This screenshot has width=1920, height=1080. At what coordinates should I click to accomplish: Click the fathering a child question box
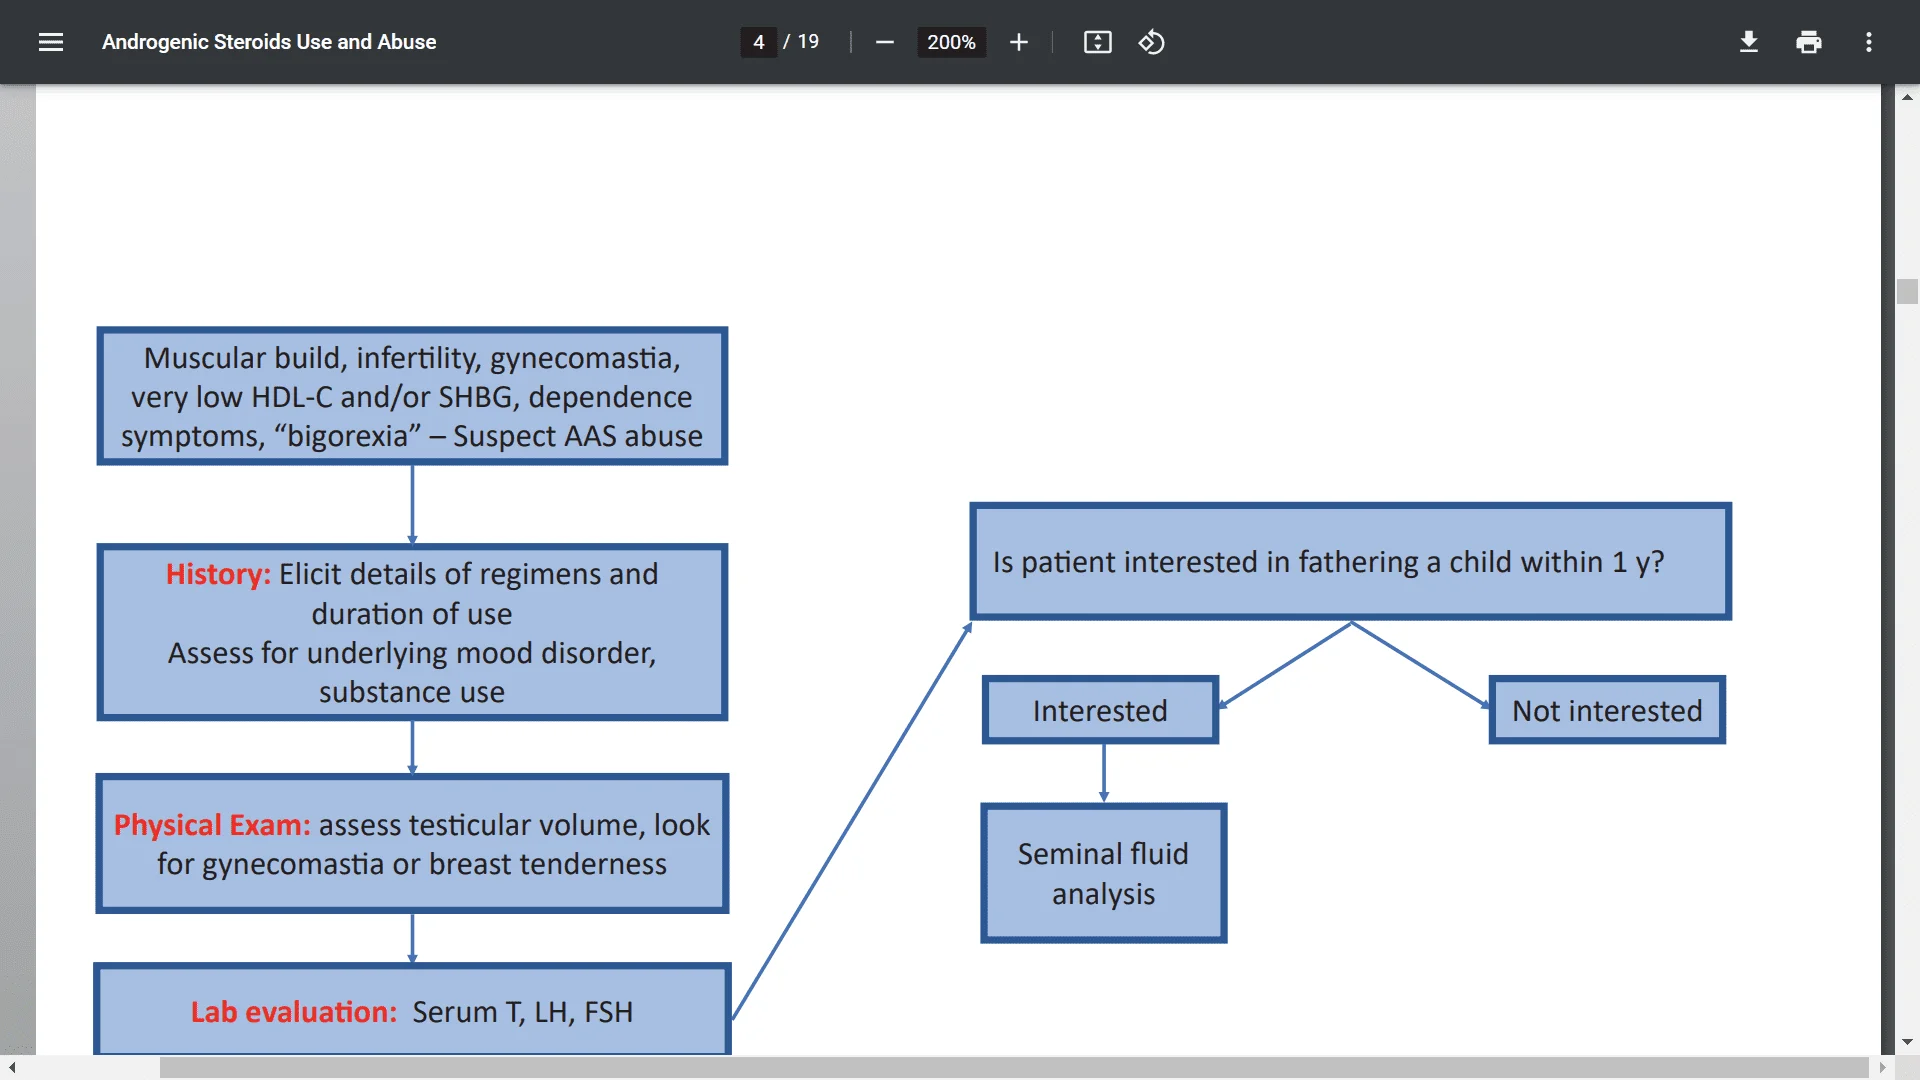click(x=1350, y=561)
